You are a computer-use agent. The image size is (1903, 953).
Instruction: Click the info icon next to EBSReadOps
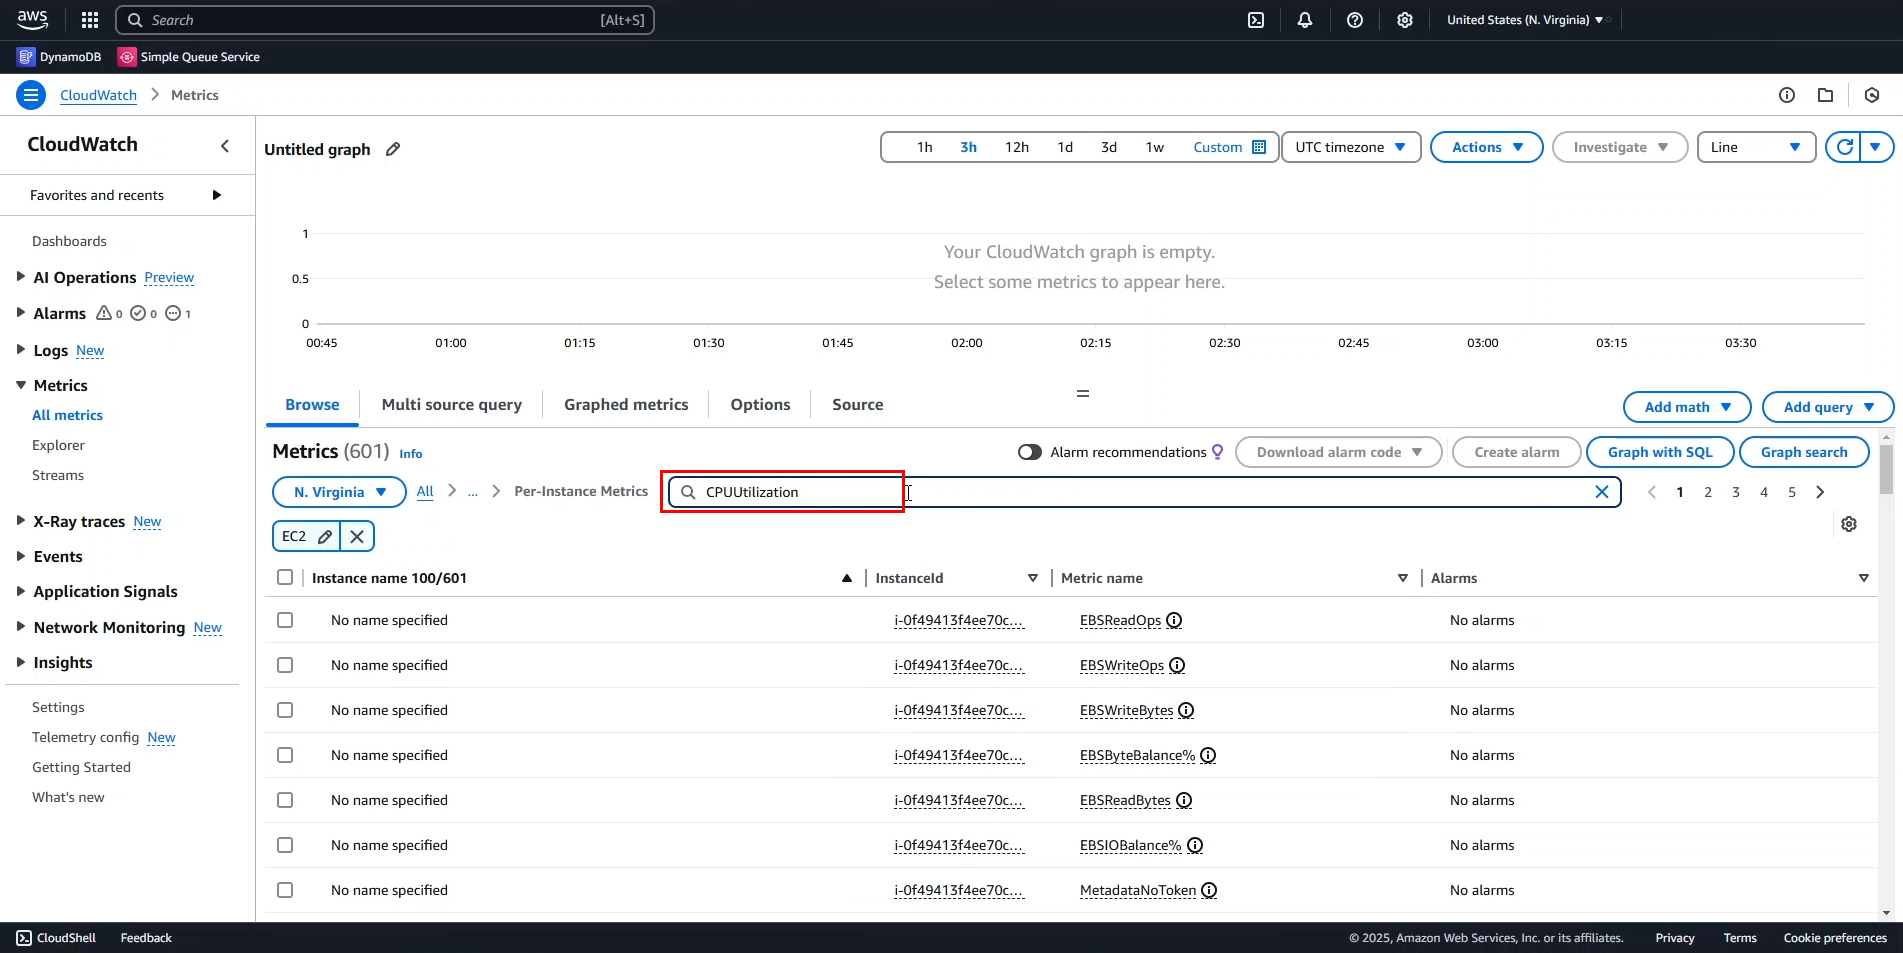click(x=1175, y=620)
